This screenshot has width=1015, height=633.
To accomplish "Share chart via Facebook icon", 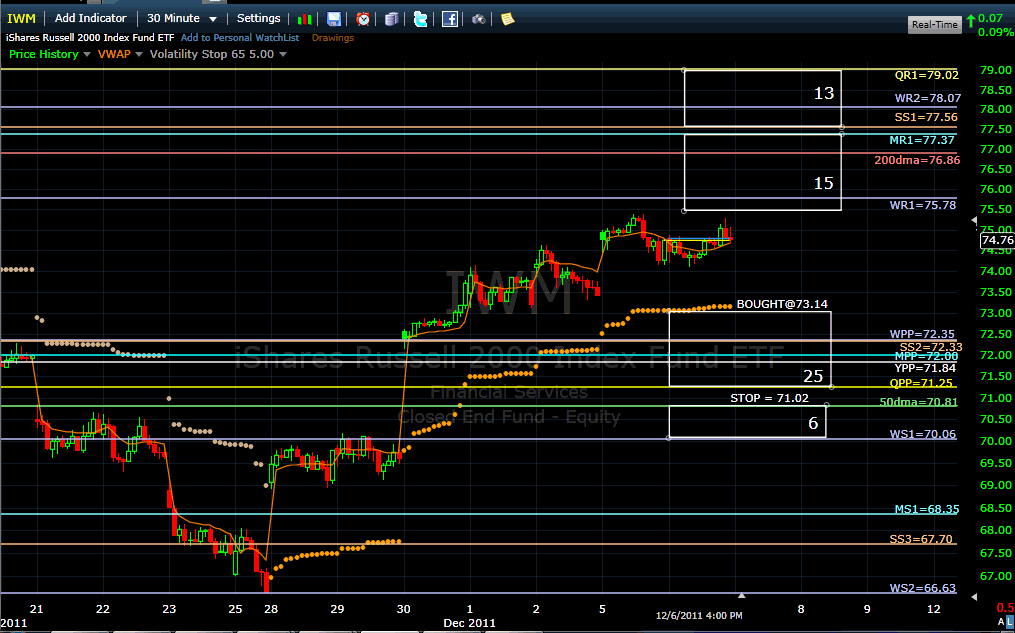I will (x=450, y=19).
